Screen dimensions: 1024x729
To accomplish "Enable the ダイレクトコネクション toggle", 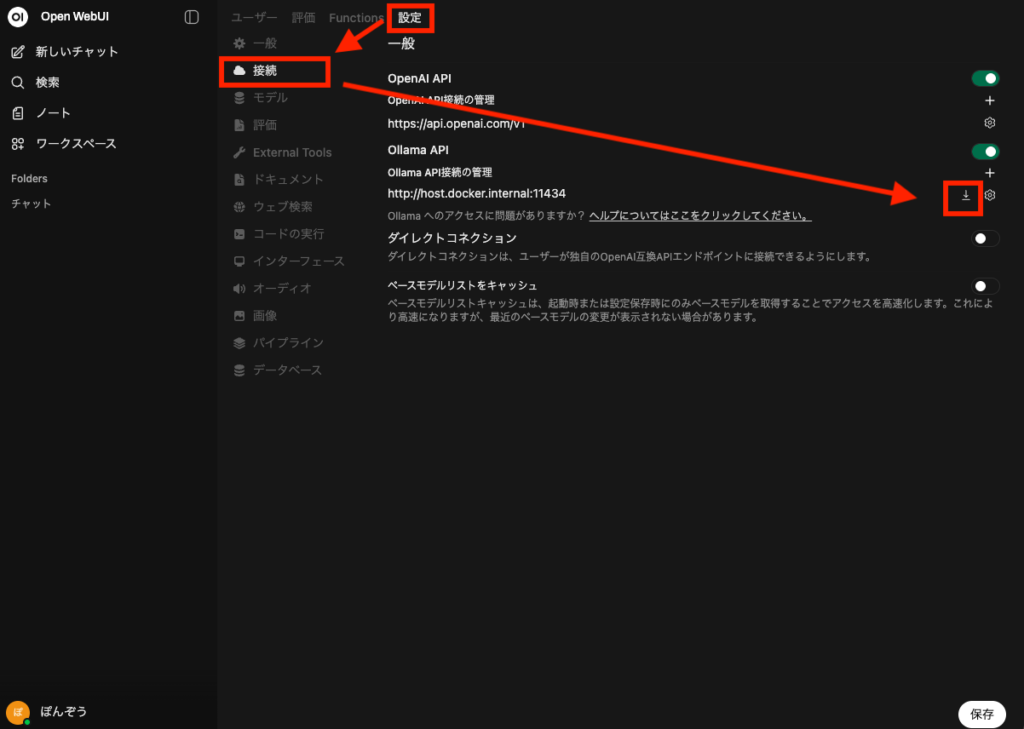I will coord(985,238).
